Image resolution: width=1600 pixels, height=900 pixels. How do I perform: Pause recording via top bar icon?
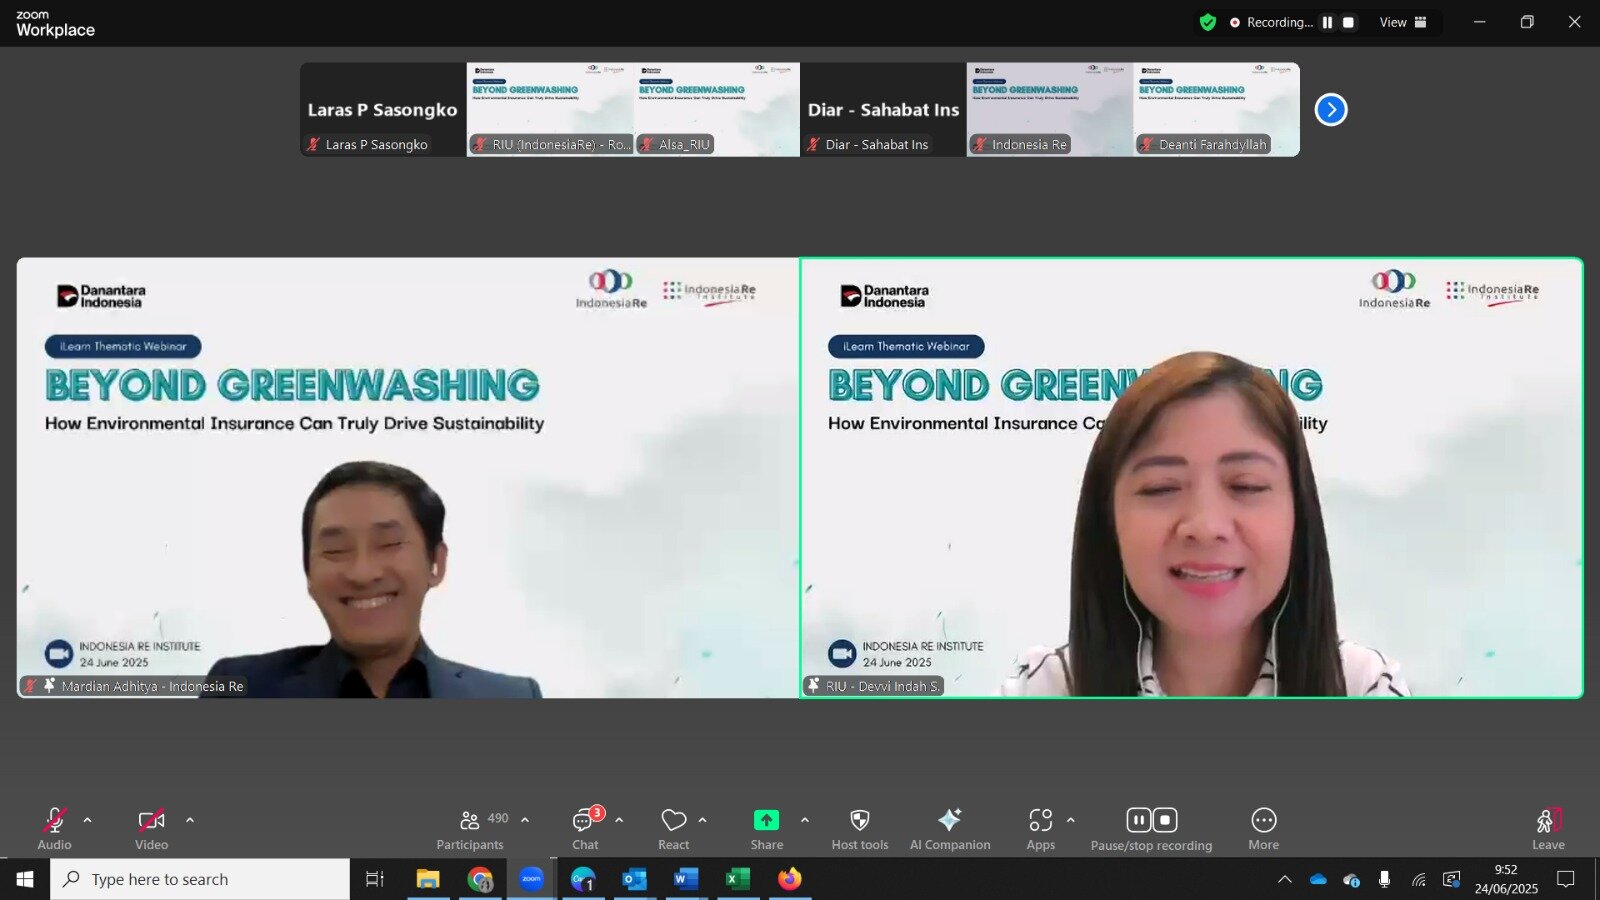1327,22
